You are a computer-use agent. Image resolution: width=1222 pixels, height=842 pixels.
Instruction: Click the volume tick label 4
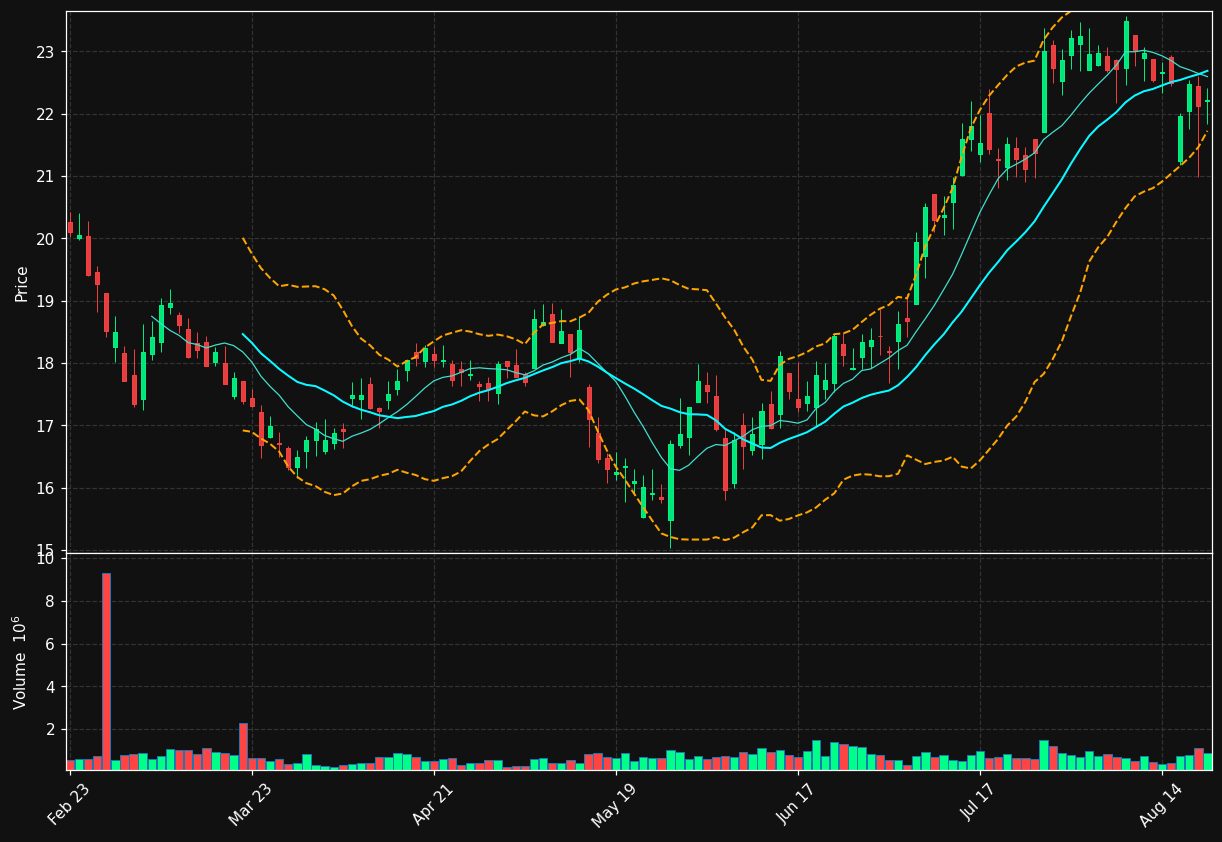coord(52,687)
